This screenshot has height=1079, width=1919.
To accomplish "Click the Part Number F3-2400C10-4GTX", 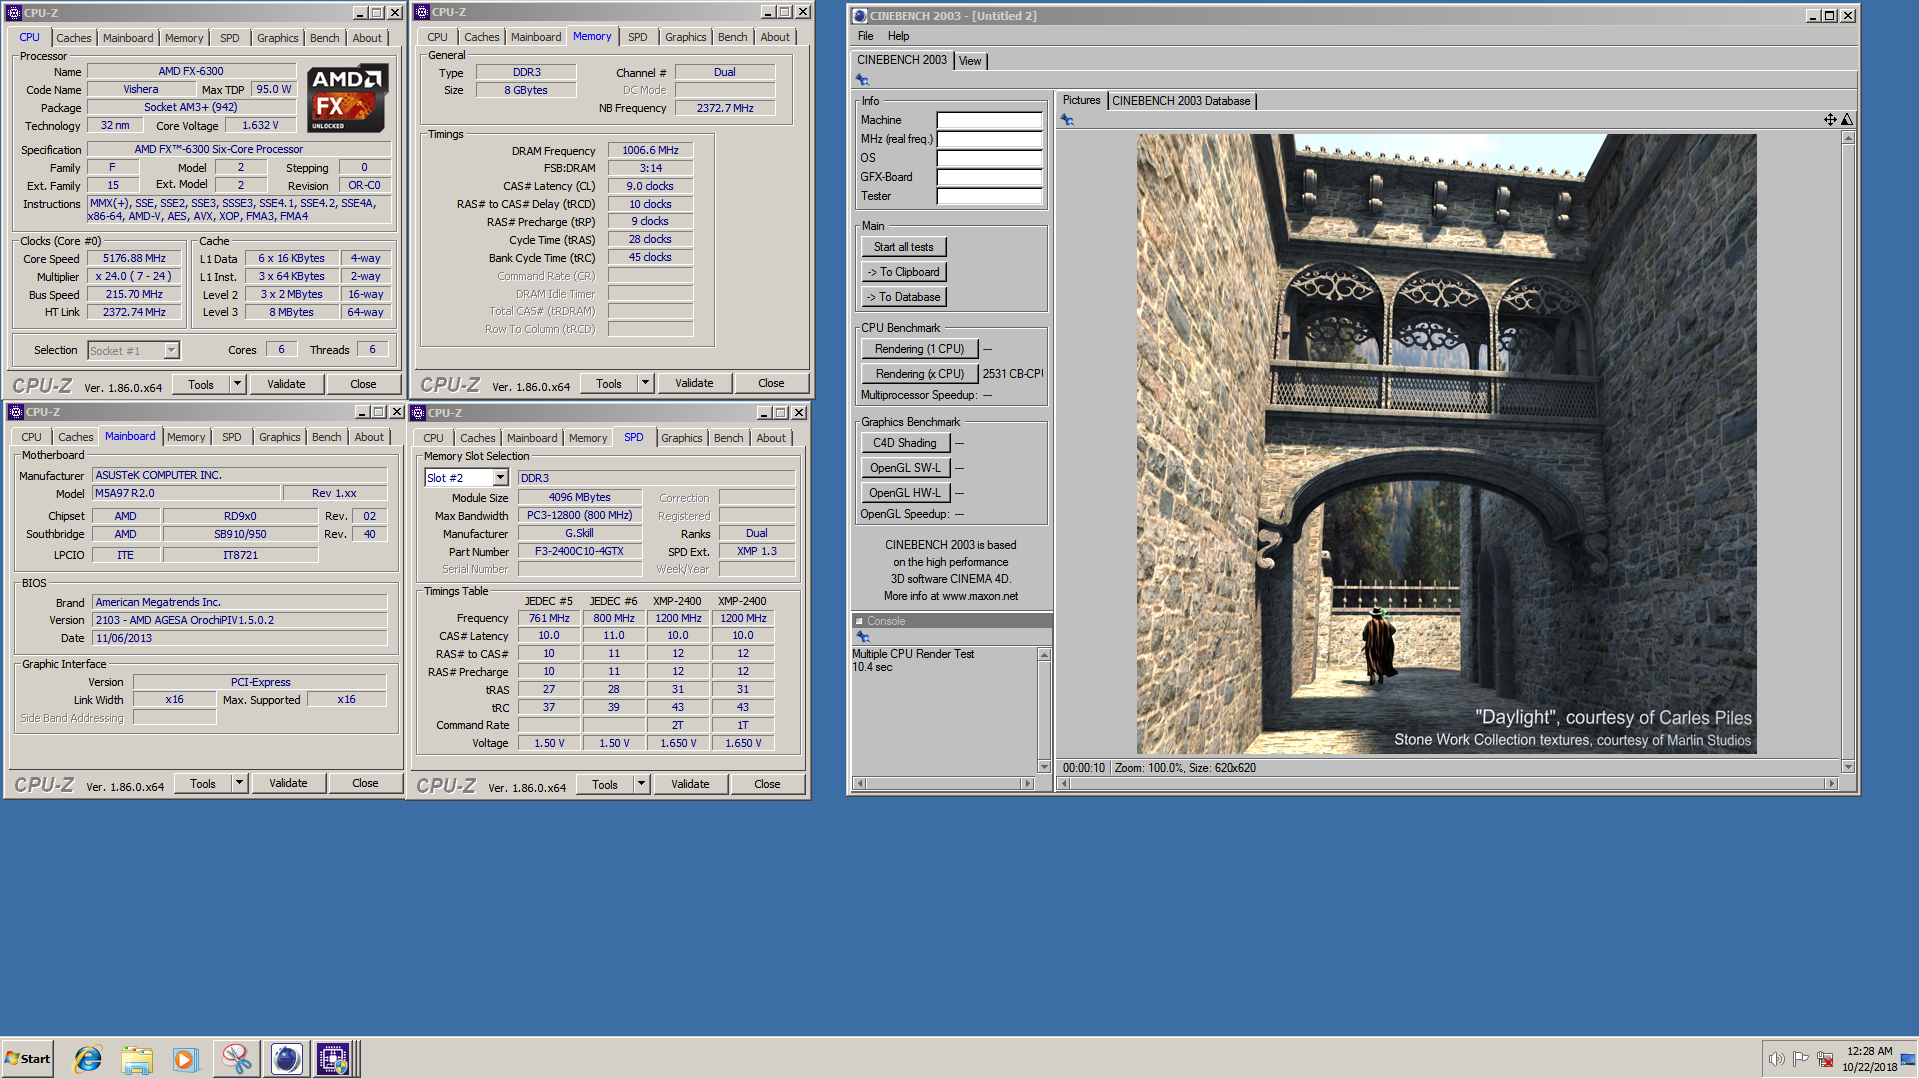I will [579, 551].
